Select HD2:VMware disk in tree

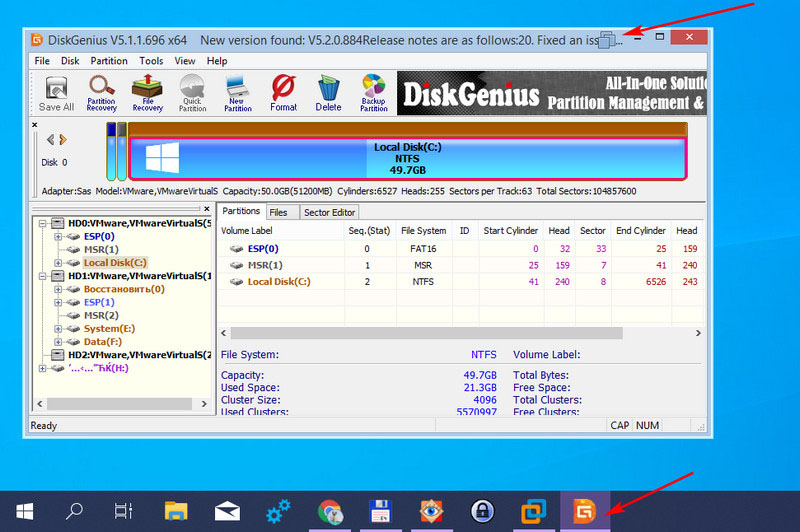(x=139, y=355)
